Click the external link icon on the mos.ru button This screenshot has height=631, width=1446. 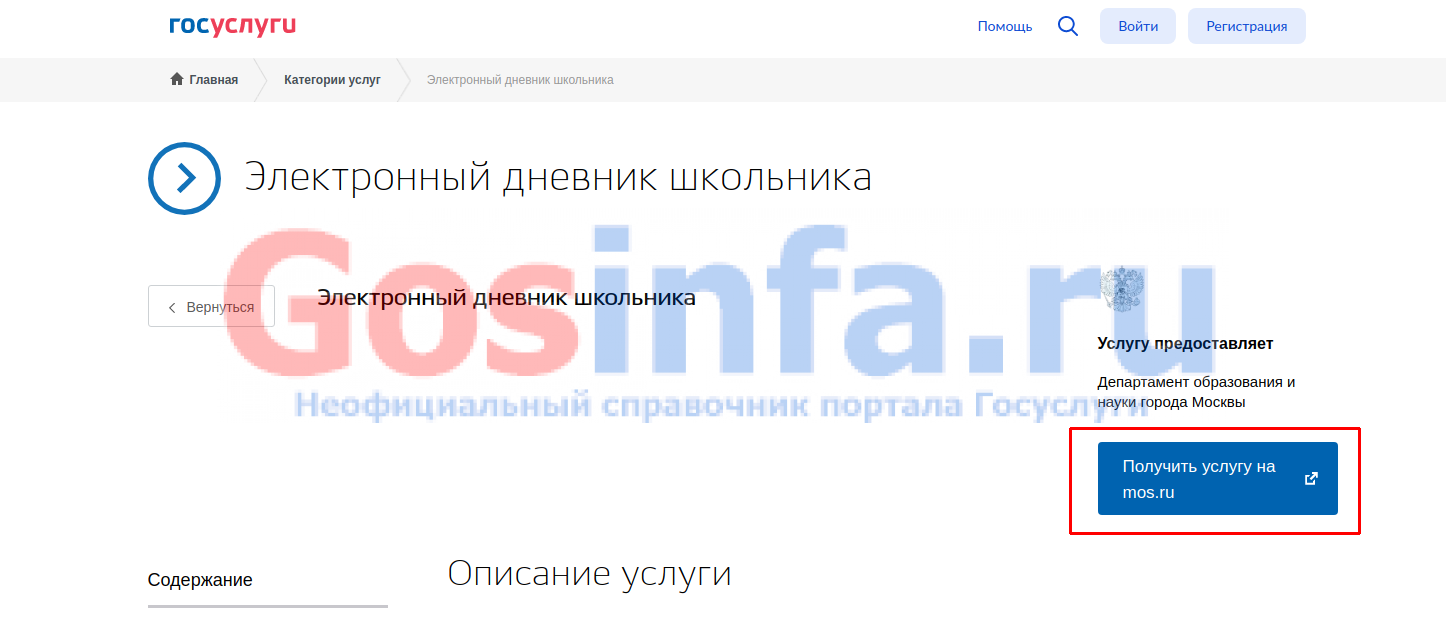click(1312, 479)
